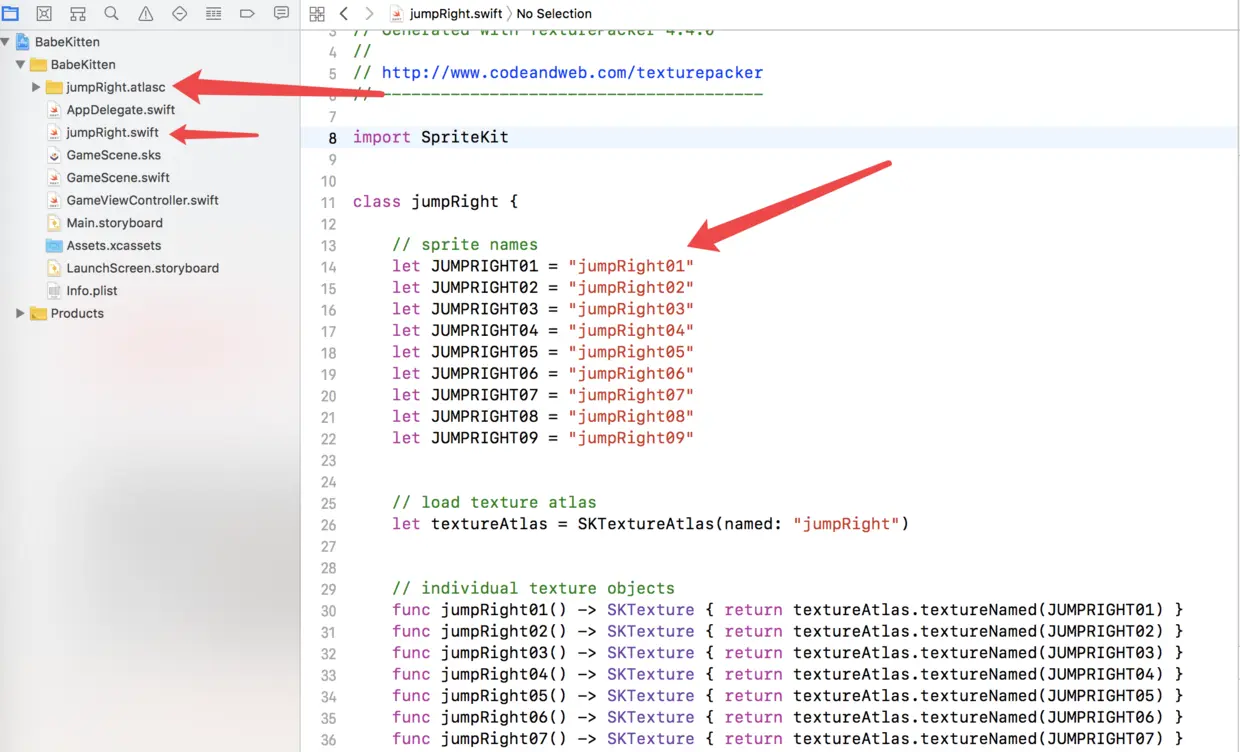
Task: Open Main.storyboard
Action: tap(114, 223)
